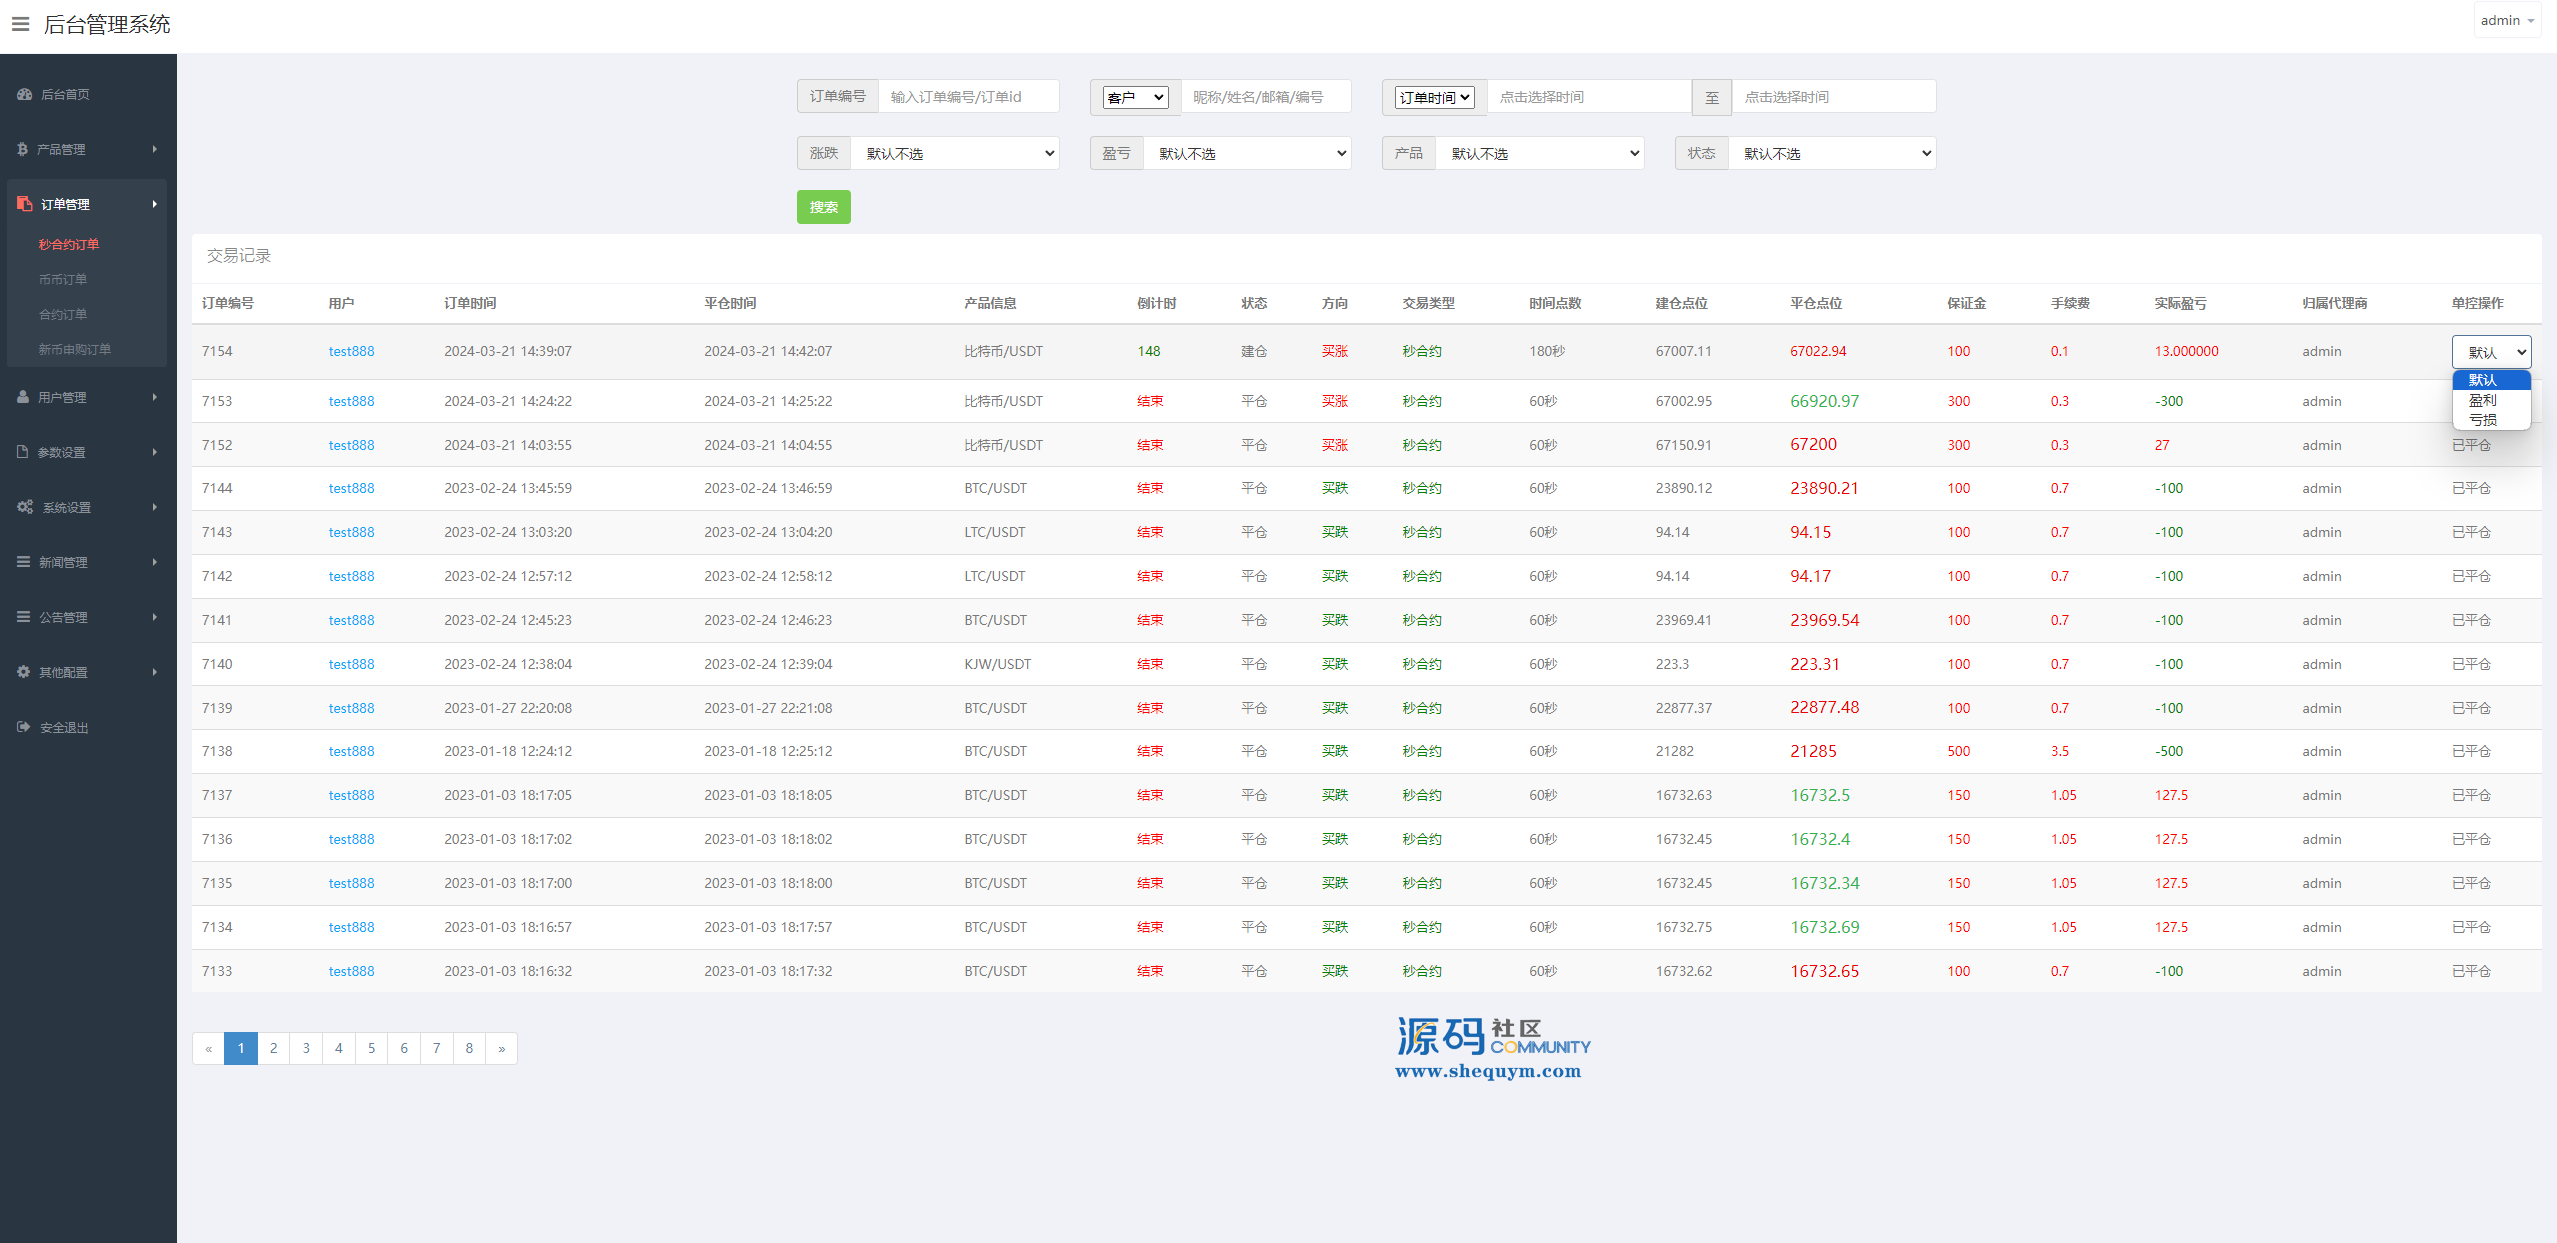This screenshot has height=1243, width=2557.
Task: Click profit value 13.000000
Action: [2187, 351]
